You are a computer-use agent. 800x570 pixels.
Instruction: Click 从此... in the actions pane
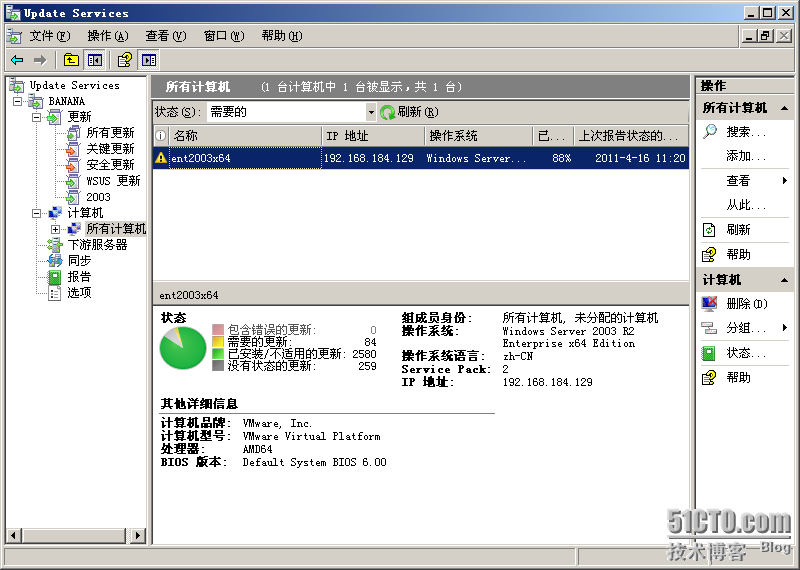tap(746, 205)
